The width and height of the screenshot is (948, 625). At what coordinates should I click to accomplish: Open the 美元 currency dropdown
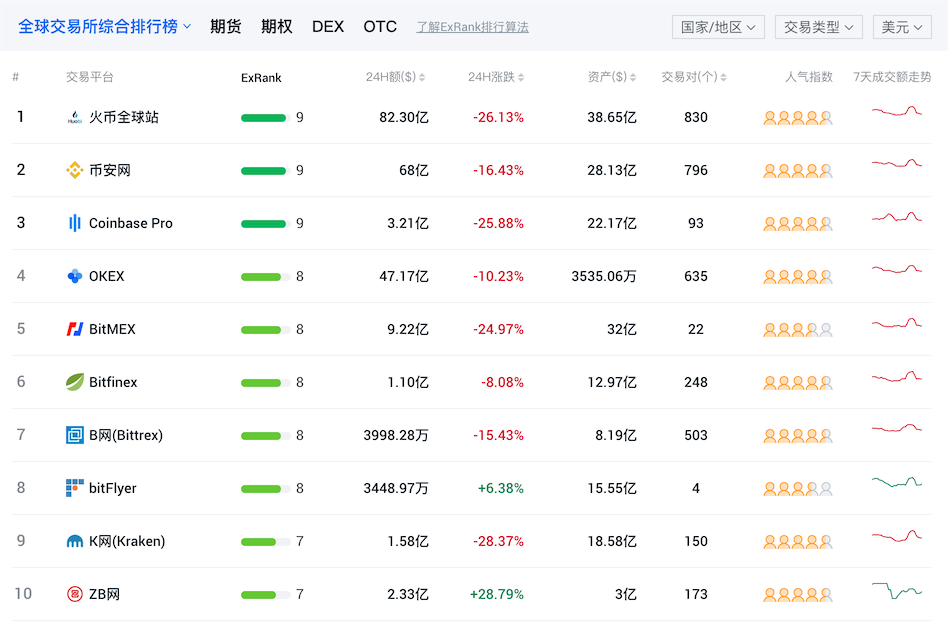point(901,27)
